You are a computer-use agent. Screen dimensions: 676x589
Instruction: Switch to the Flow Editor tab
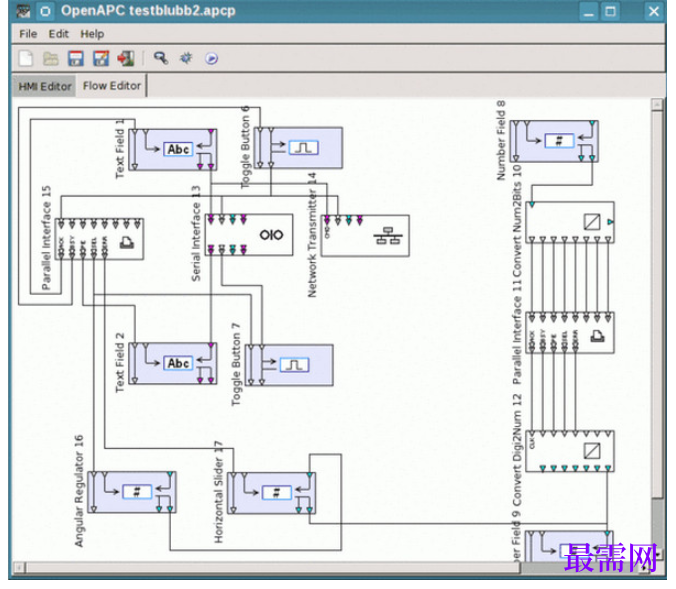coord(112,86)
